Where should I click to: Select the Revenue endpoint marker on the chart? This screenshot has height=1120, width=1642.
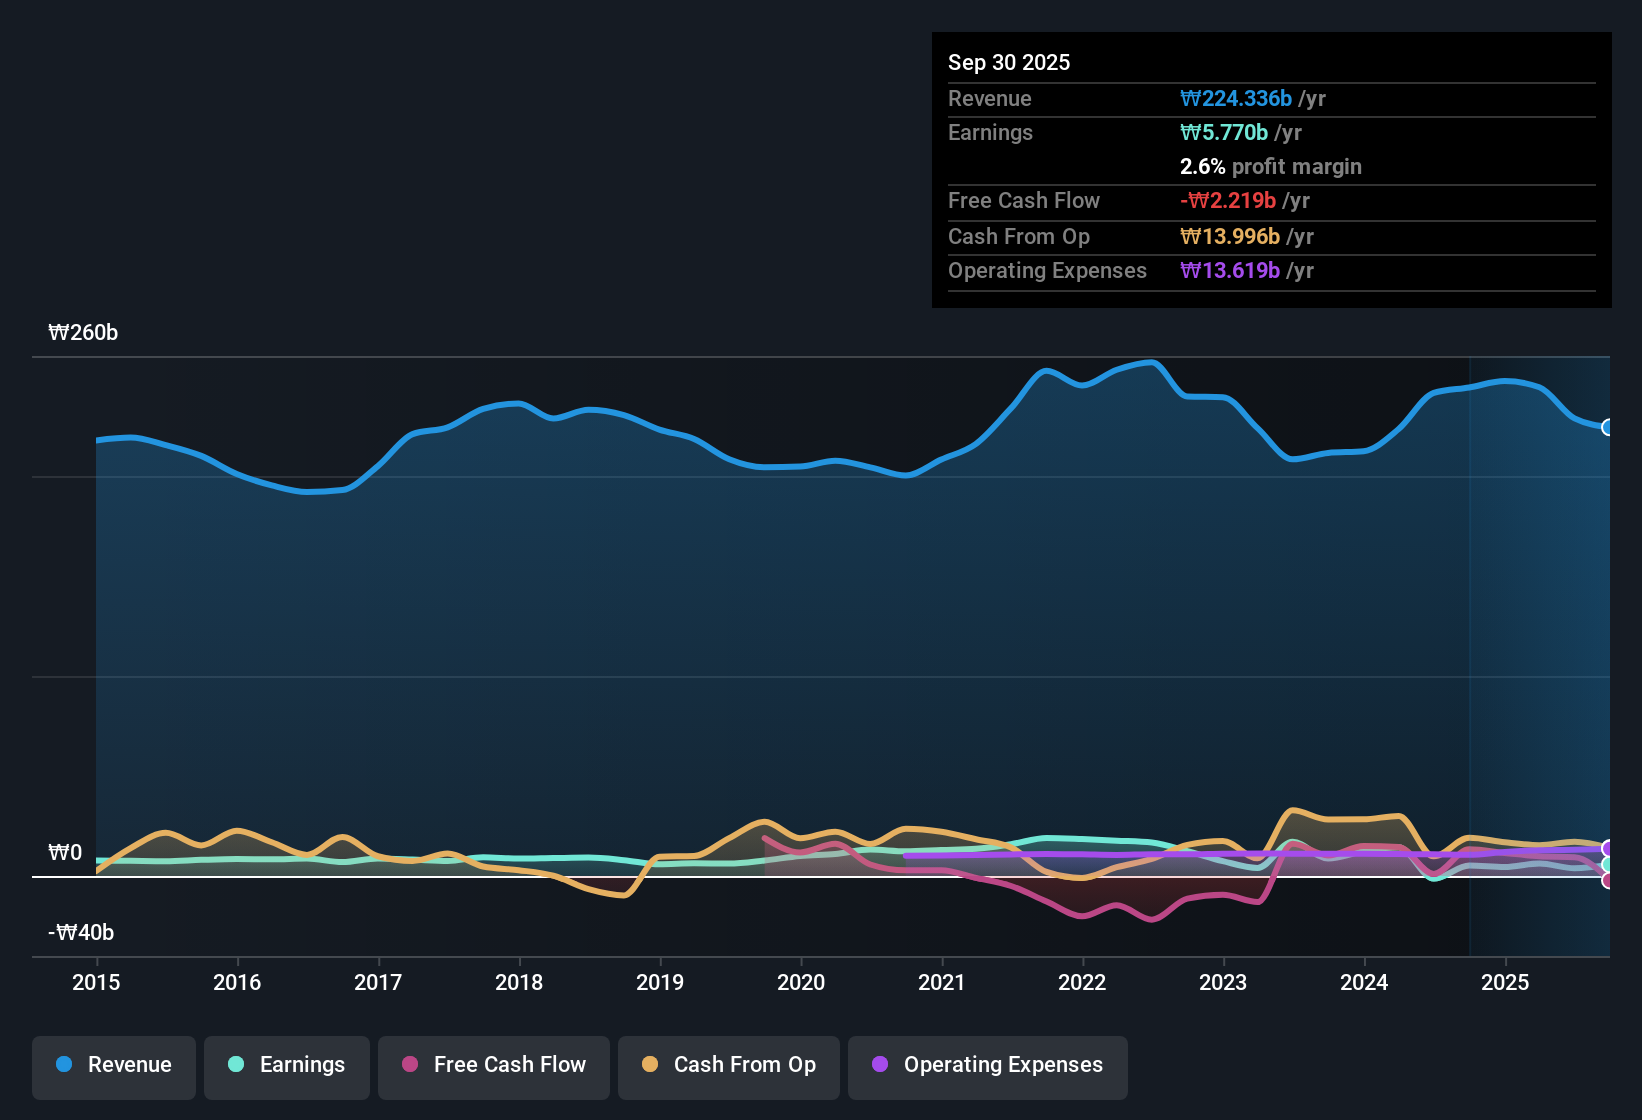pyautogui.click(x=1608, y=427)
